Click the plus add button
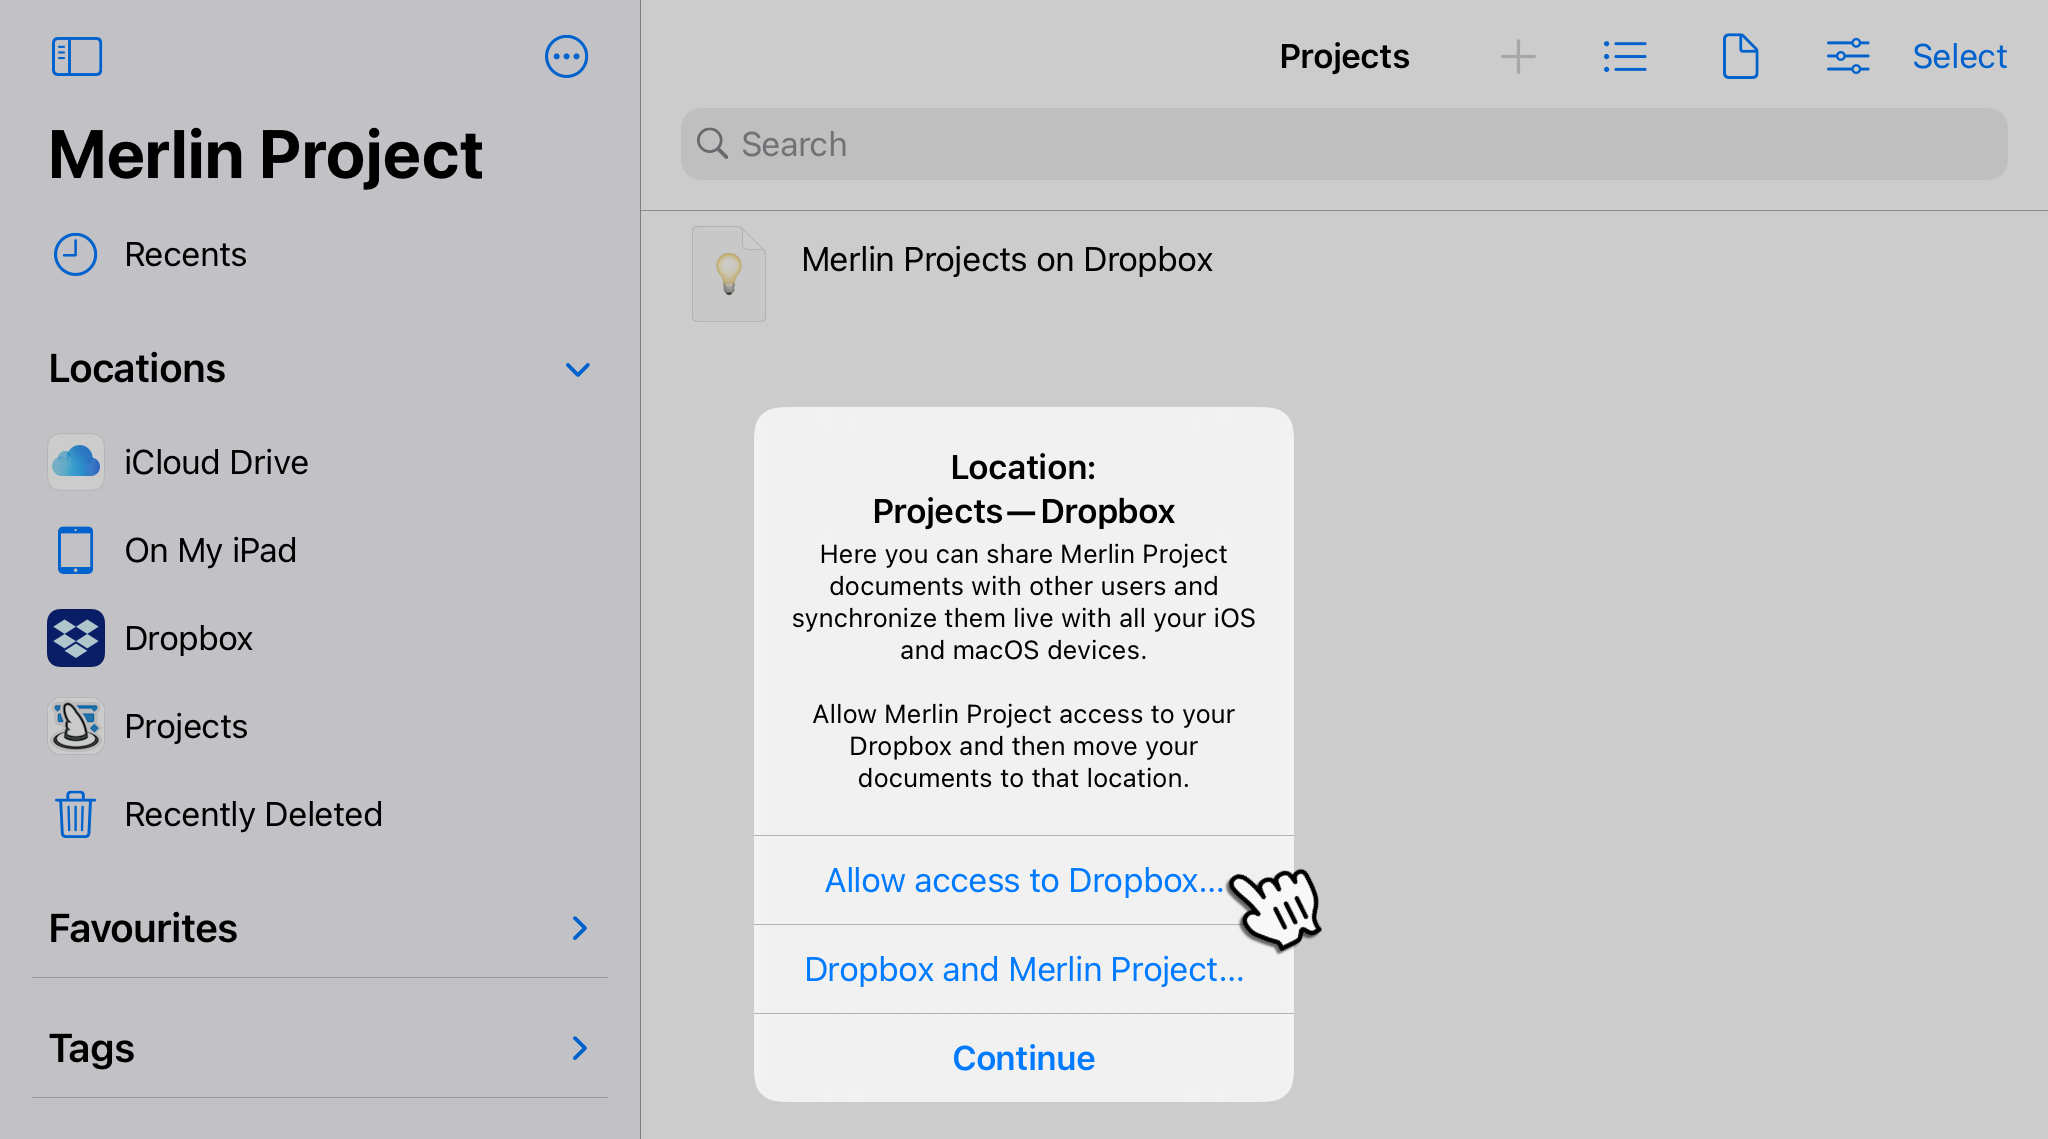 pyautogui.click(x=1518, y=57)
